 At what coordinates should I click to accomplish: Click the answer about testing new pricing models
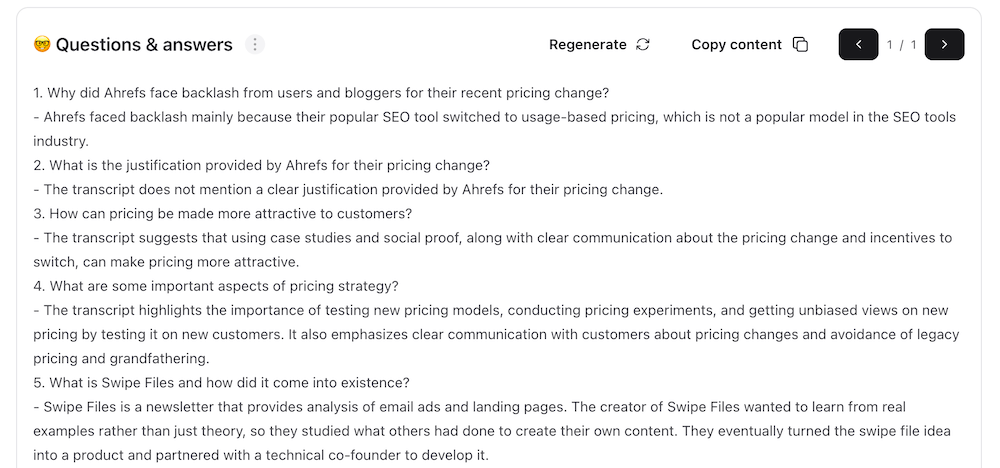click(490, 310)
